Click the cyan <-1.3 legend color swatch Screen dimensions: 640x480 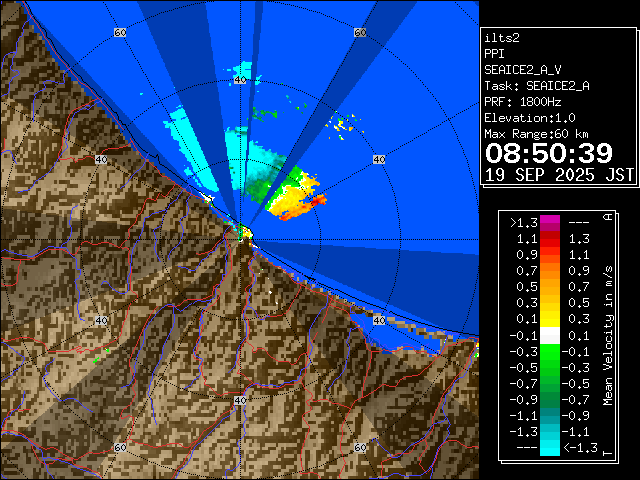549,448
